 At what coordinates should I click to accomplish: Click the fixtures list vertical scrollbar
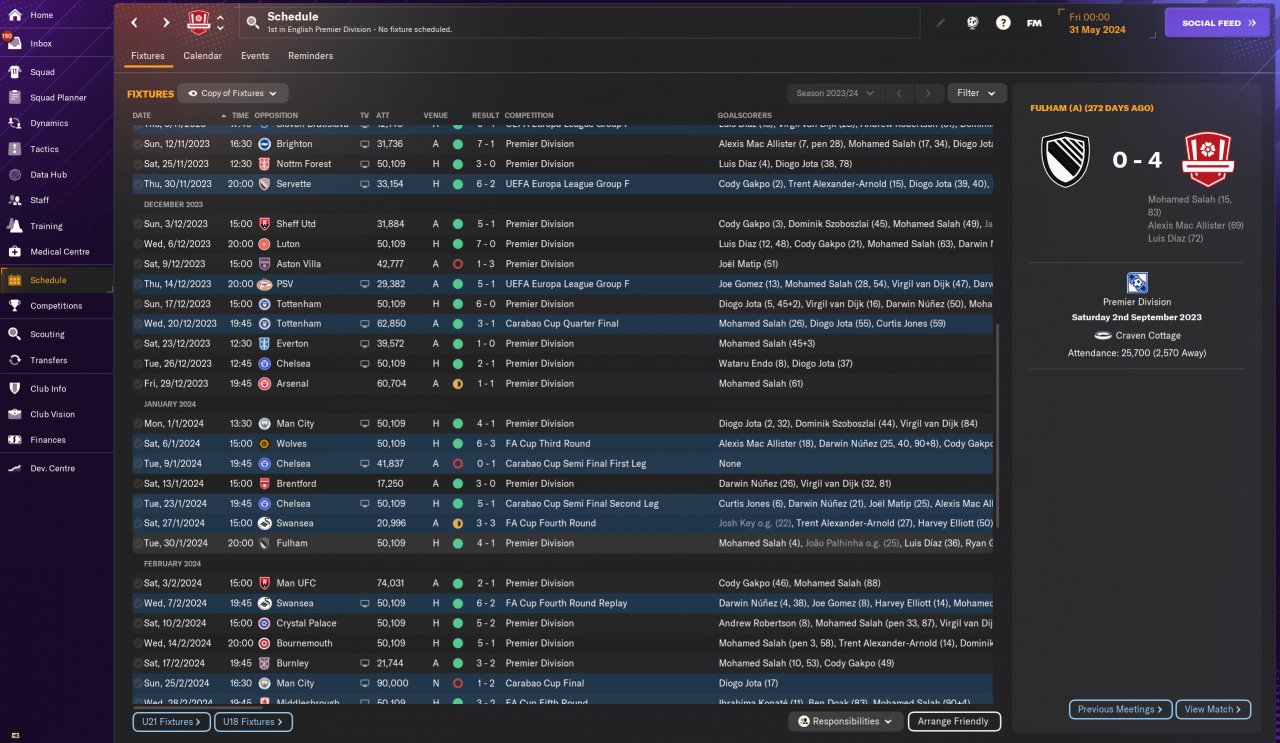(997, 425)
